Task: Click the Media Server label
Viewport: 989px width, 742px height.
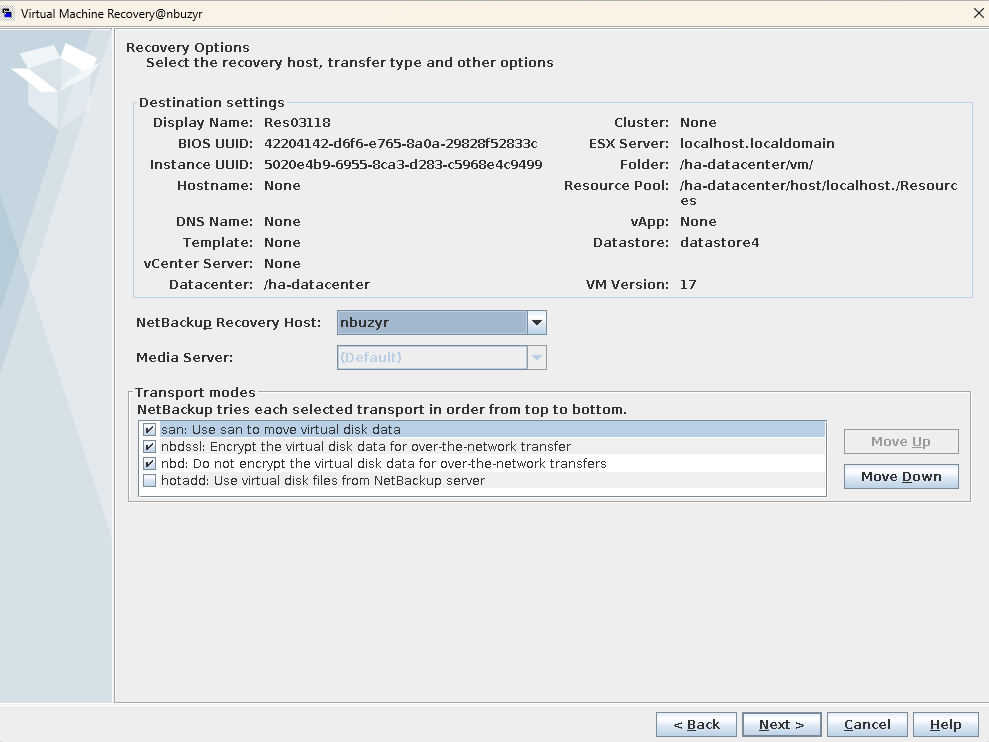Action: pyautogui.click(x=184, y=358)
